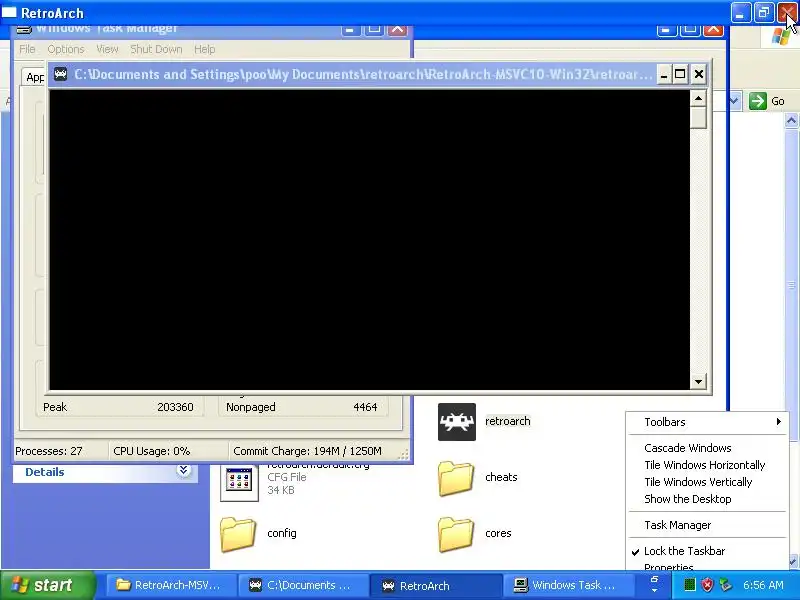This screenshot has height=600, width=800.
Task: Open the File menu in Task Manager
Action: (x=27, y=49)
